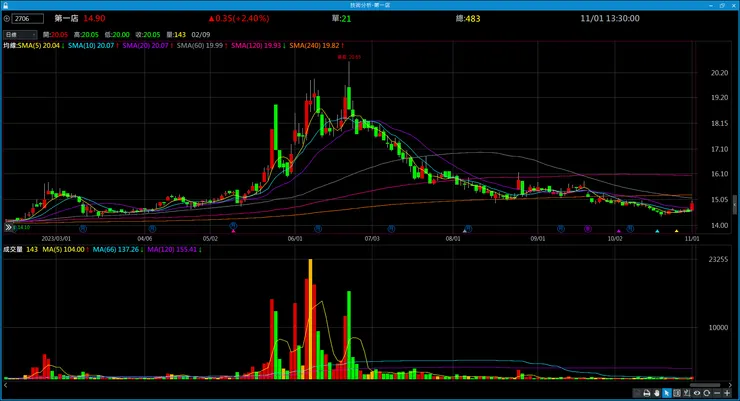Click MA(120) 155.41 volume label

click(x=174, y=249)
